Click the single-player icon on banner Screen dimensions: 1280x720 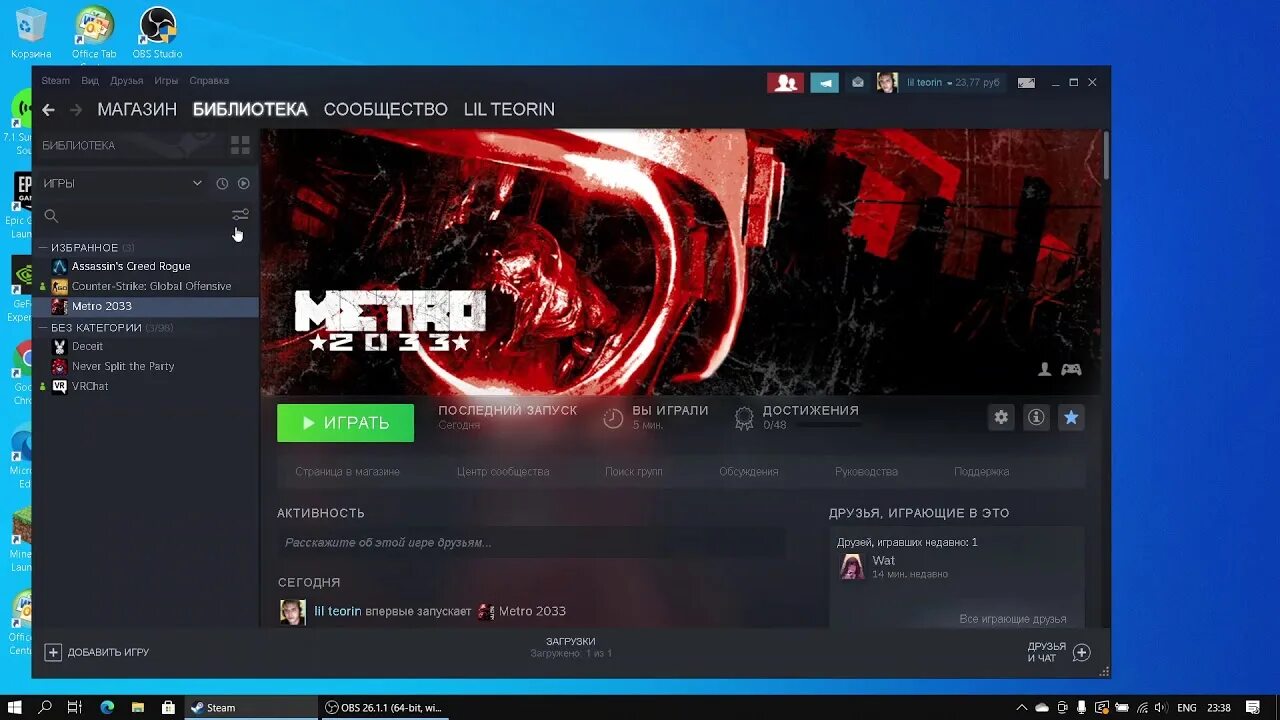click(1044, 369)
